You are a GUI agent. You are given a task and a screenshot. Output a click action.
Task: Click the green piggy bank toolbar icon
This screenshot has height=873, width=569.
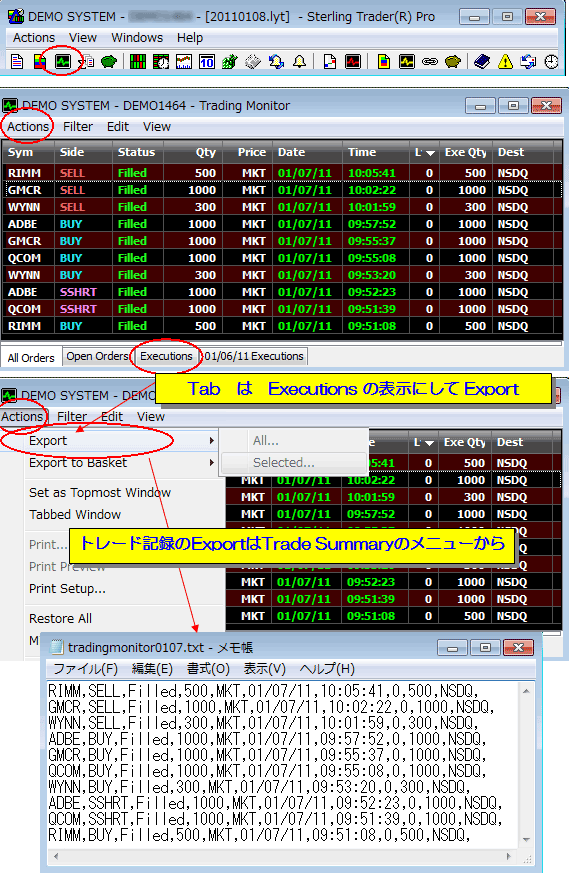click(x=109, y=61)
